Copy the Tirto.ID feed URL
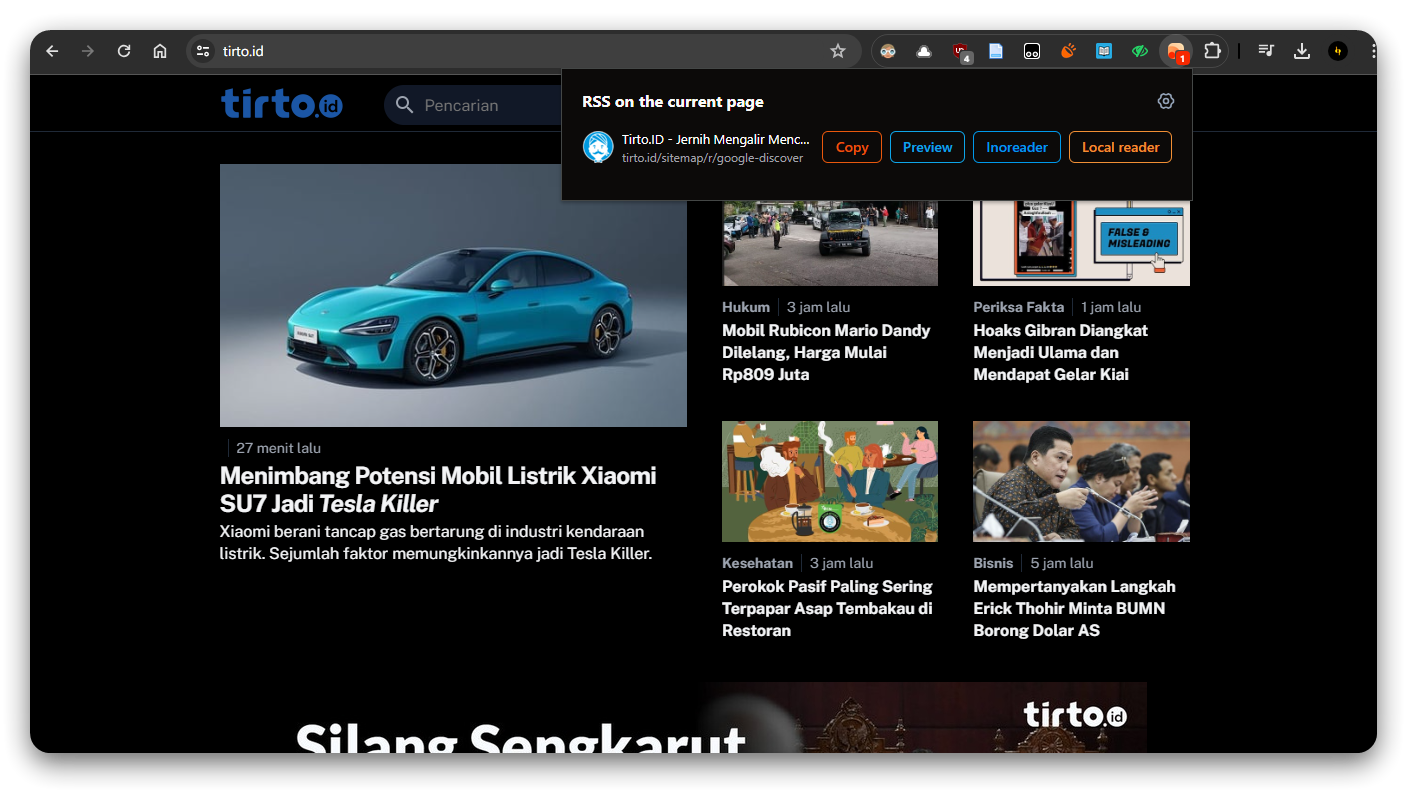 [x=852, y=147]
